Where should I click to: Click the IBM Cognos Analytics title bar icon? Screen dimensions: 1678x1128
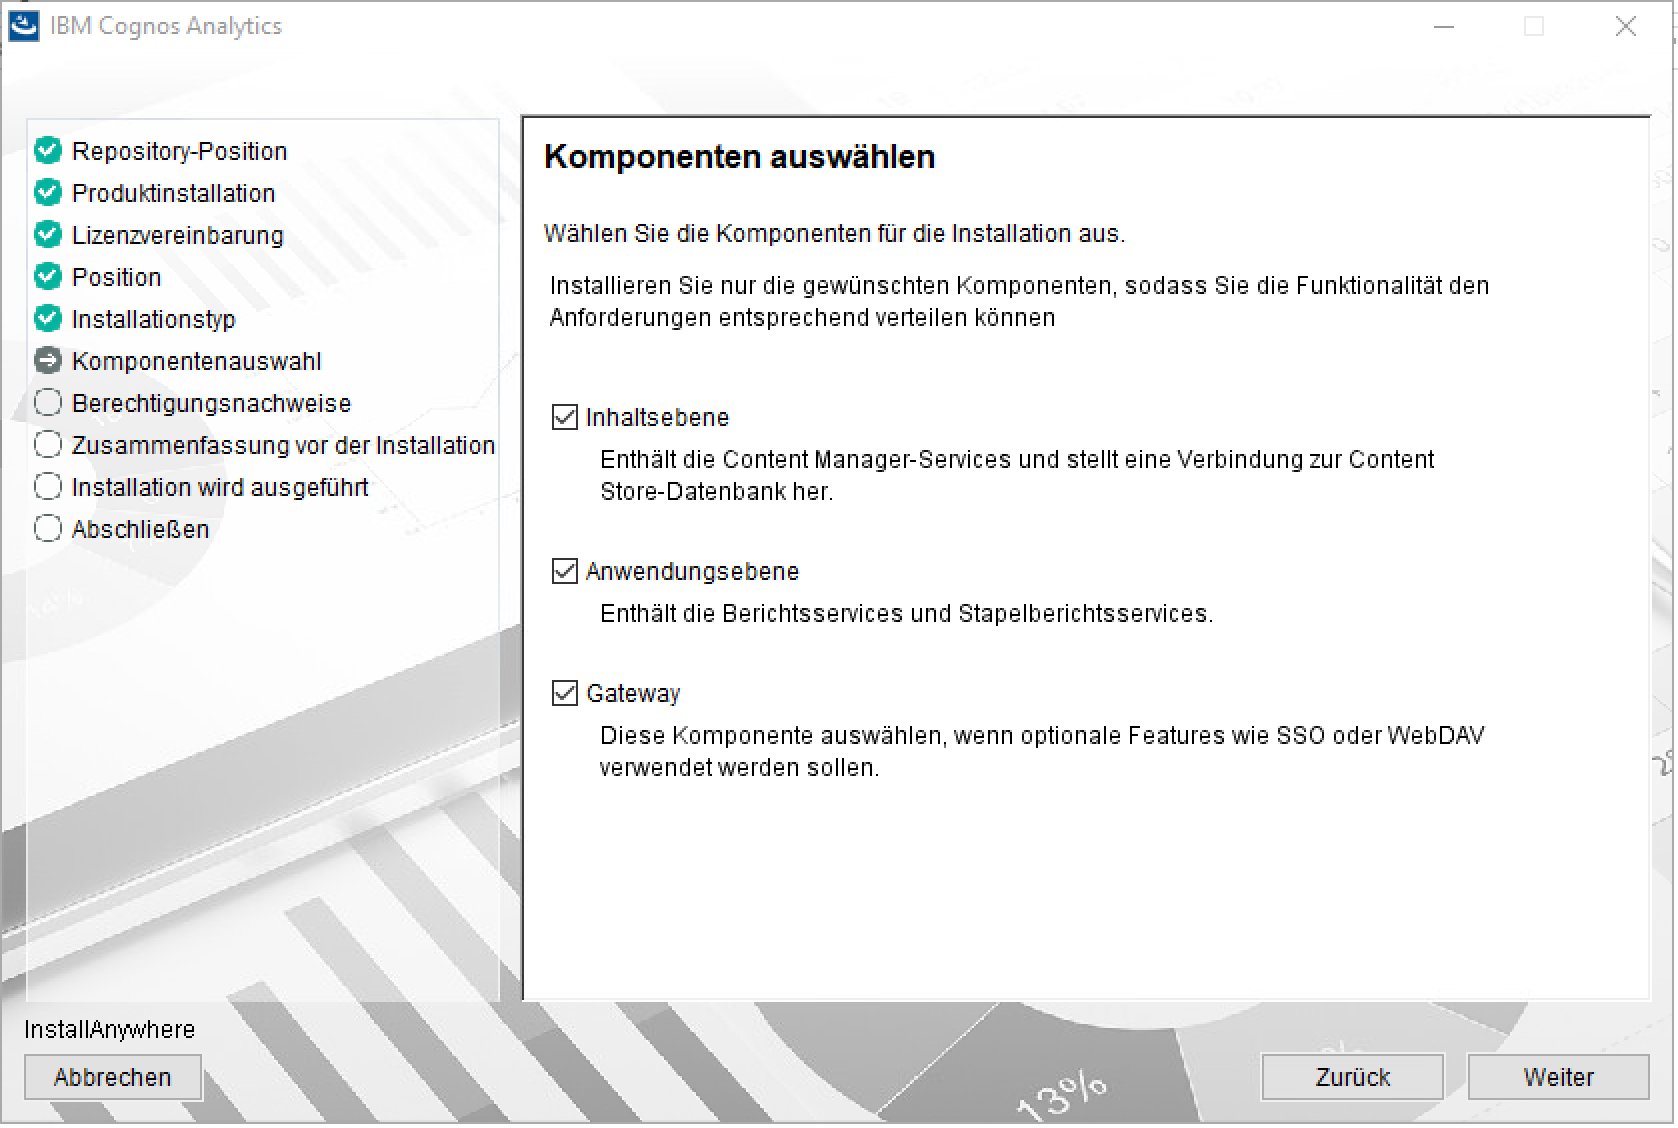(x=23, y=26)
